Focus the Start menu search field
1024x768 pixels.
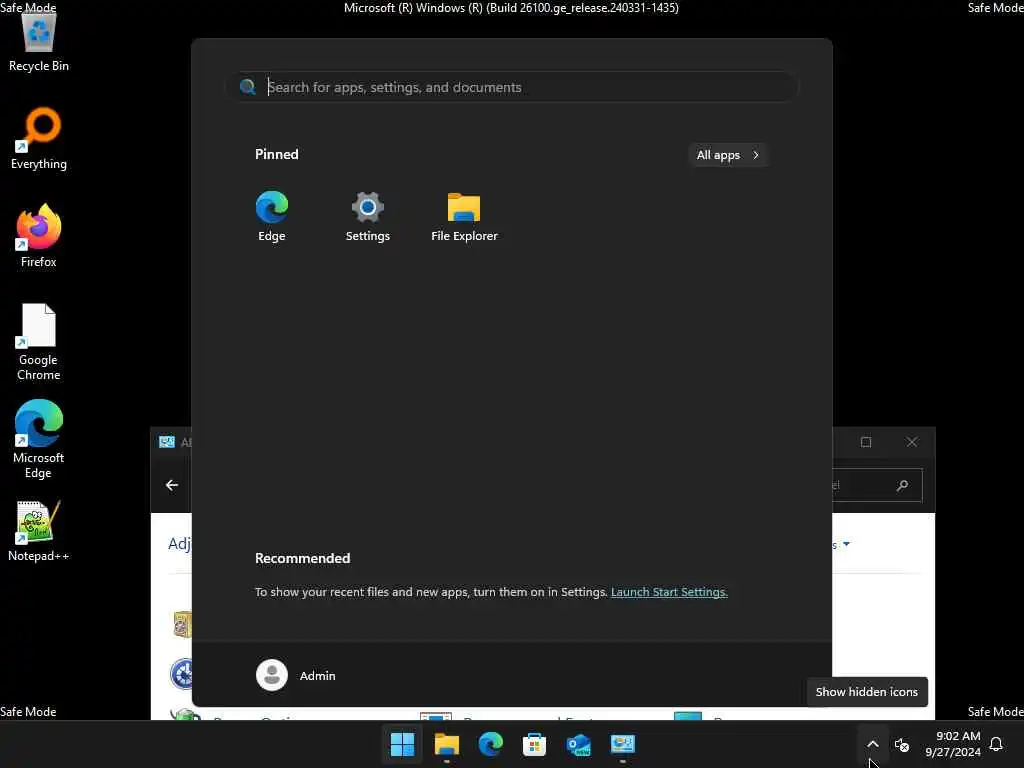513,87
